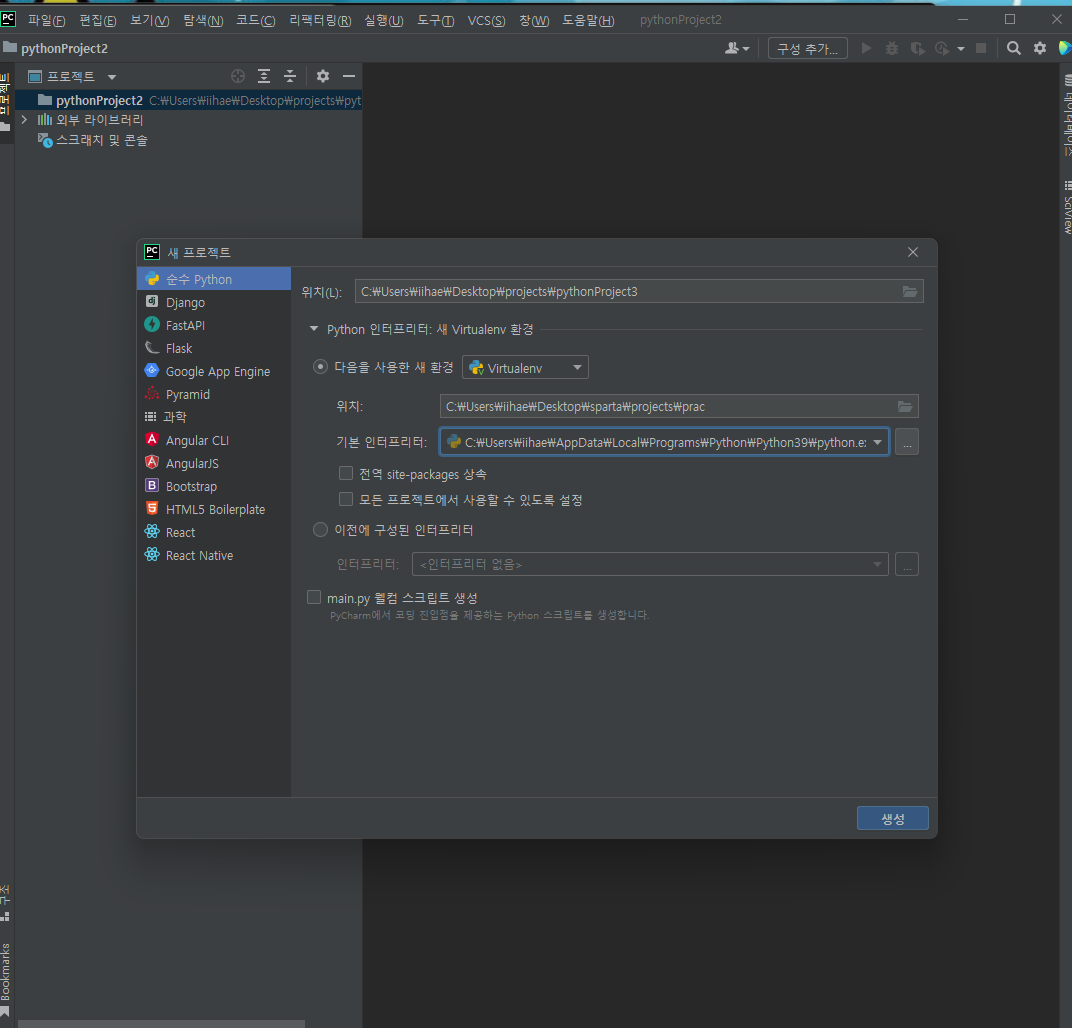Expand all in project panel toolbar
The width and height of the screenshot is (1072, 1028).
point(264,76)
